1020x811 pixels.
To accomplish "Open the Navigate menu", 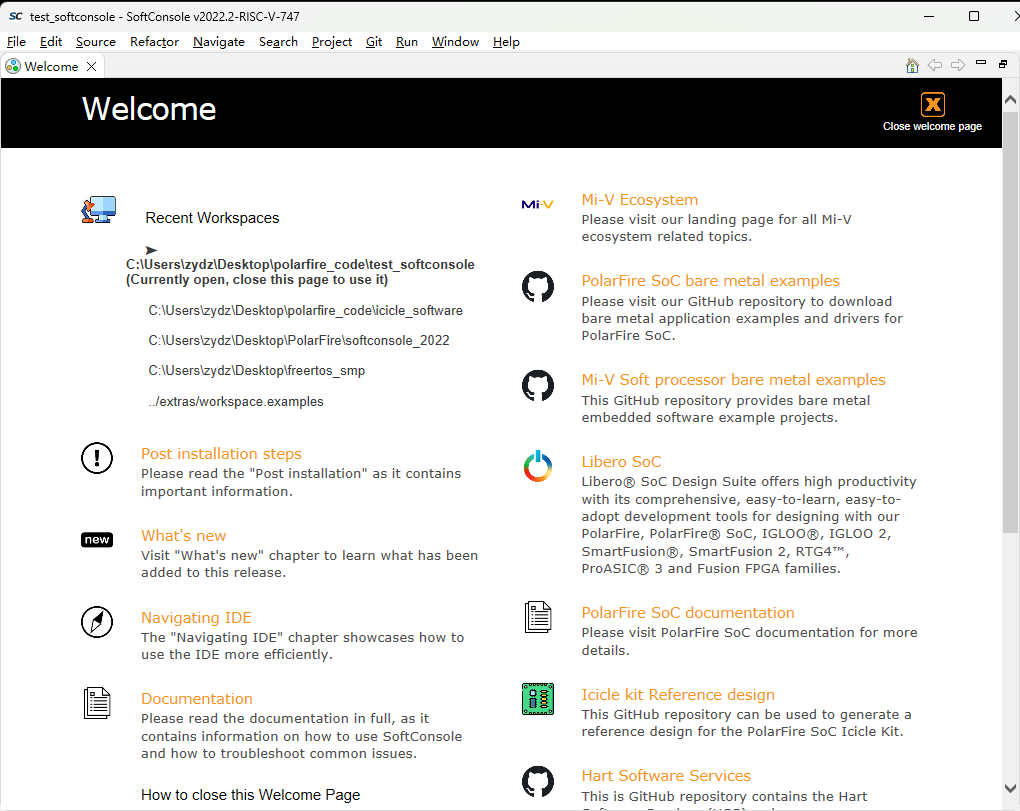I will tap(219, 42).
